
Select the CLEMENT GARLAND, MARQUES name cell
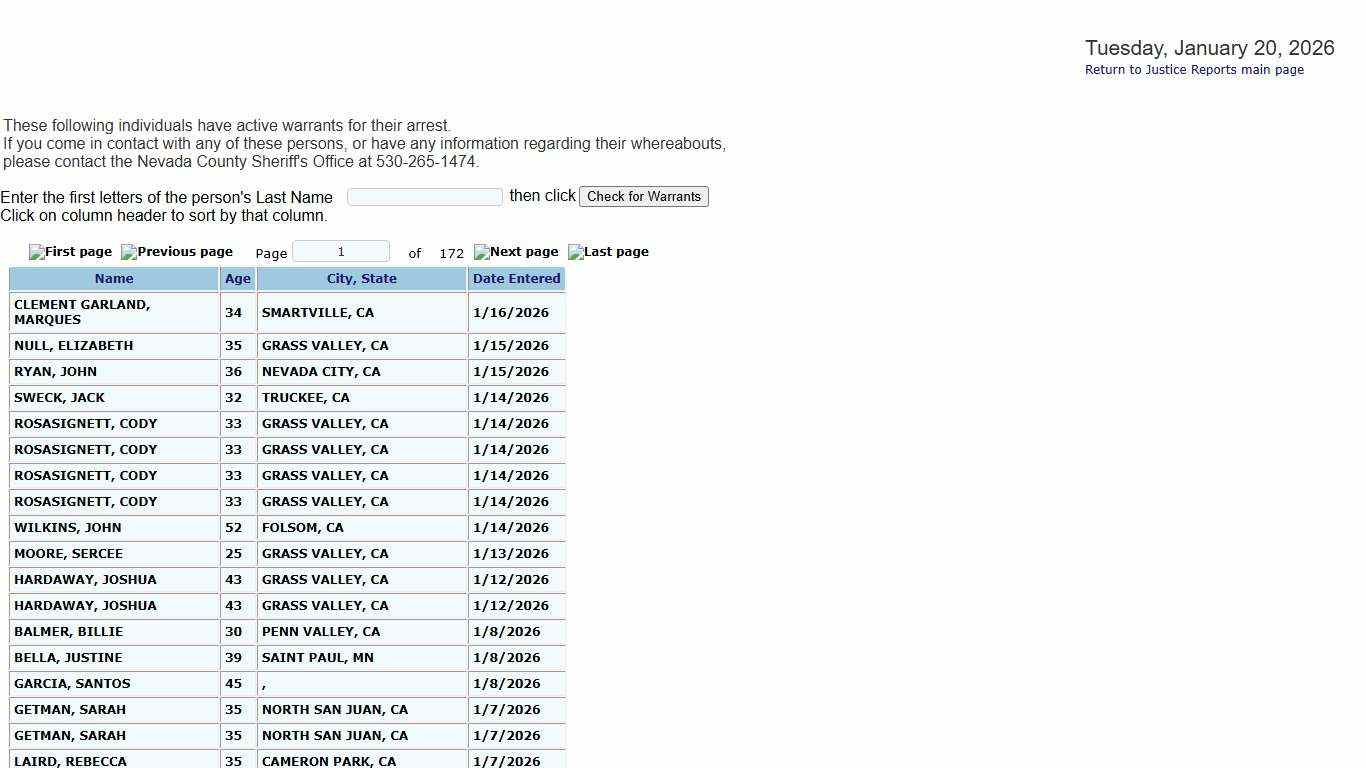pyautogui.click(x=82, y=312)
